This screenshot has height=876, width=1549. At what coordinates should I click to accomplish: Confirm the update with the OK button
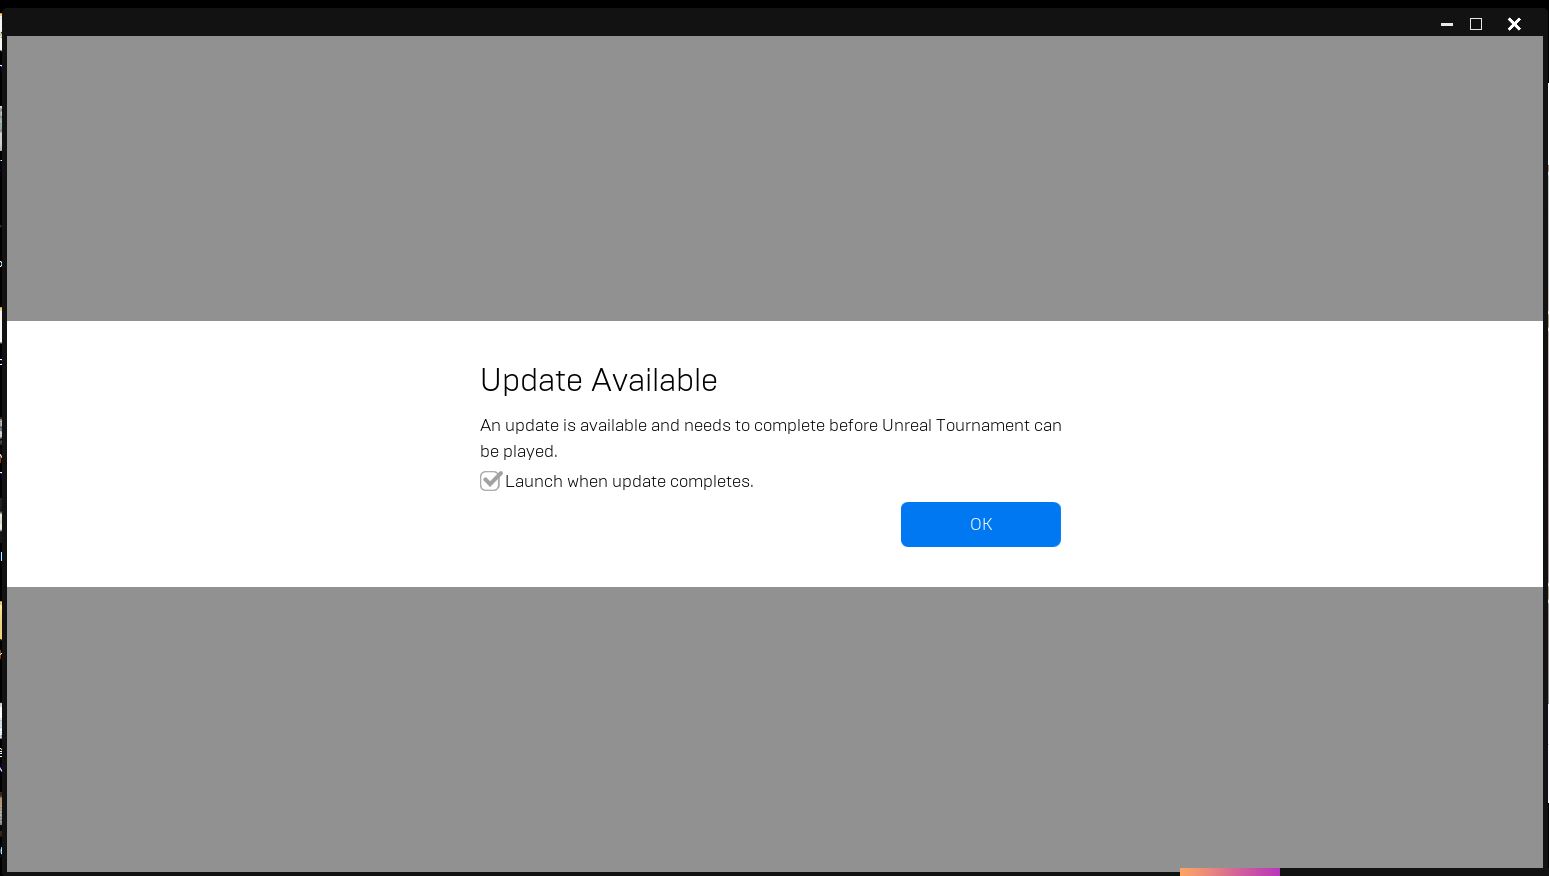[x=980, y=524]
